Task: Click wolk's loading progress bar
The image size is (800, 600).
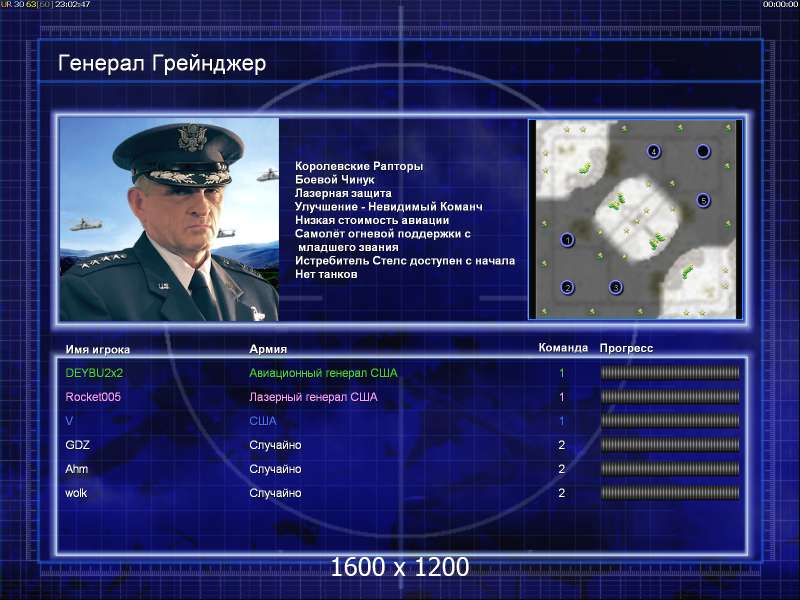Action: 670,493
